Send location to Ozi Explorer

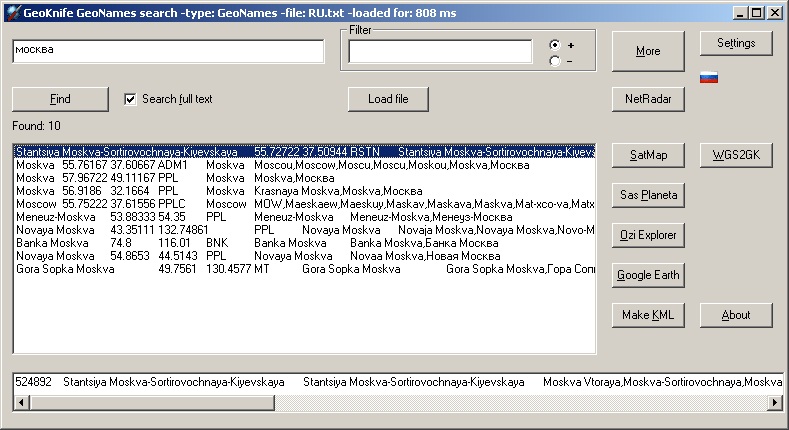coord(648,235)
